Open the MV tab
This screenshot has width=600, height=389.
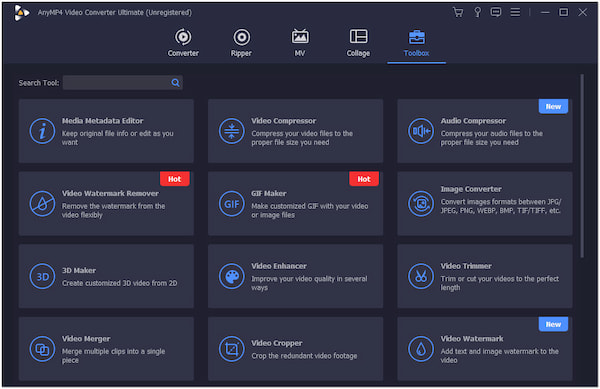pyautogui.click(x=300, y=43)
